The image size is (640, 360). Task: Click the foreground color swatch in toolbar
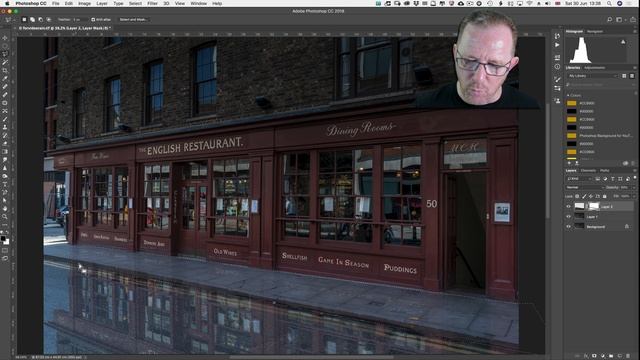(3, 238)
